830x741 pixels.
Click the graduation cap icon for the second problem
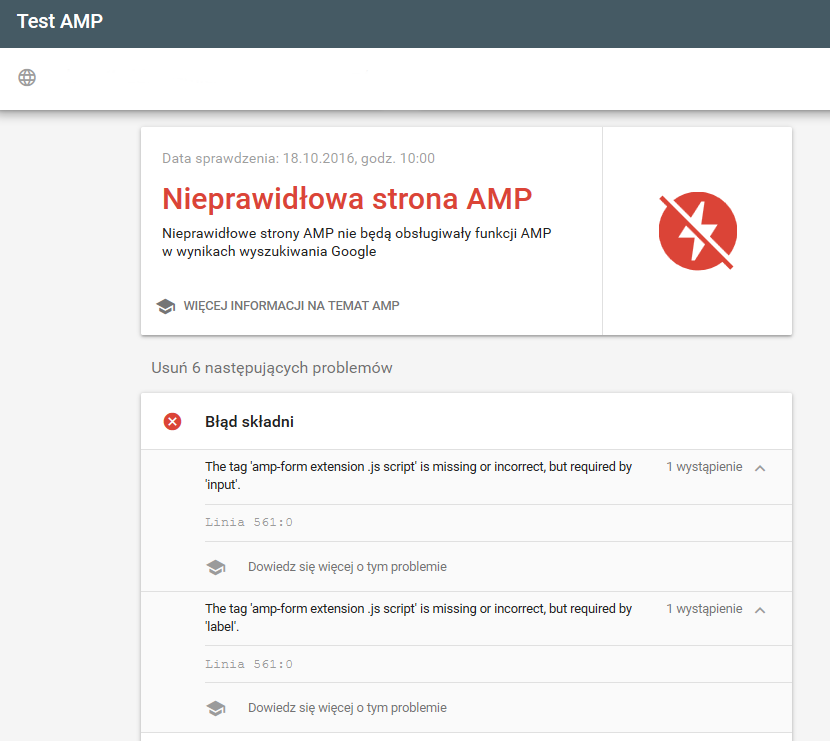[216, 707]
